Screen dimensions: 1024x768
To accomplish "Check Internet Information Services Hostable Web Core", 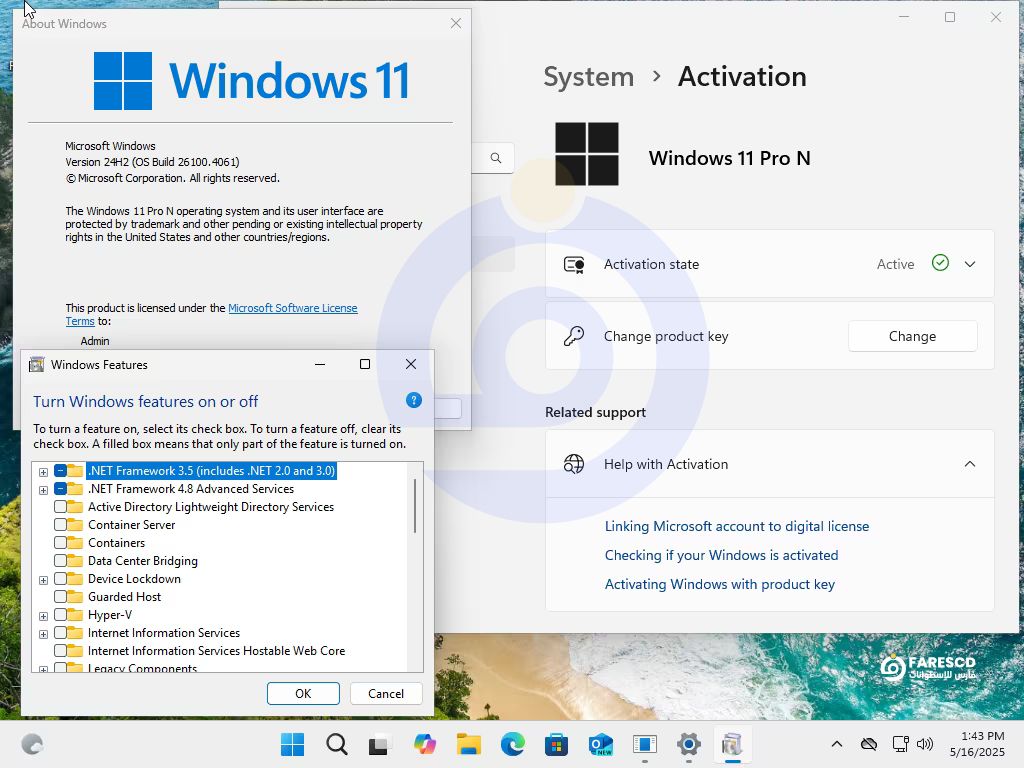I will pos(60,650).
